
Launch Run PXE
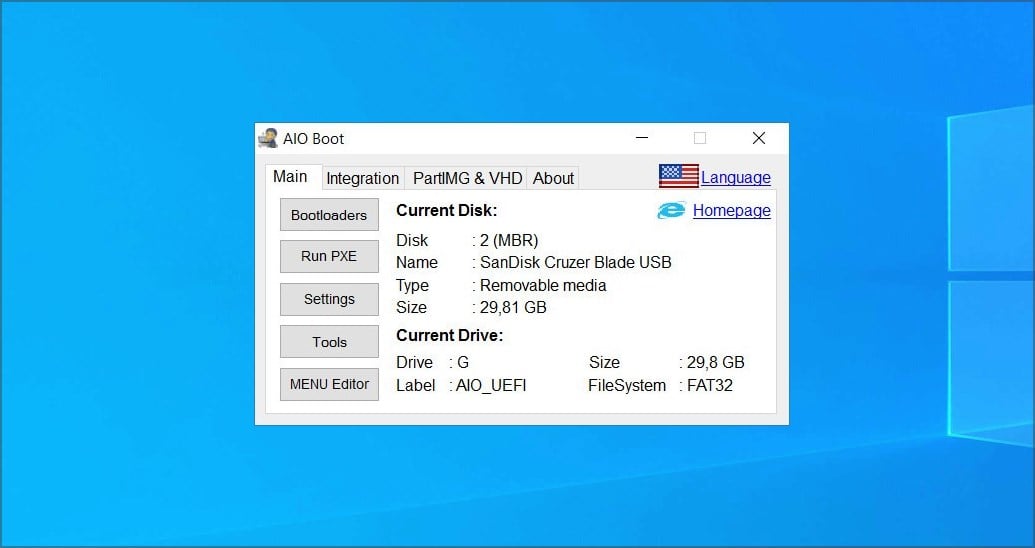[329, 256]
